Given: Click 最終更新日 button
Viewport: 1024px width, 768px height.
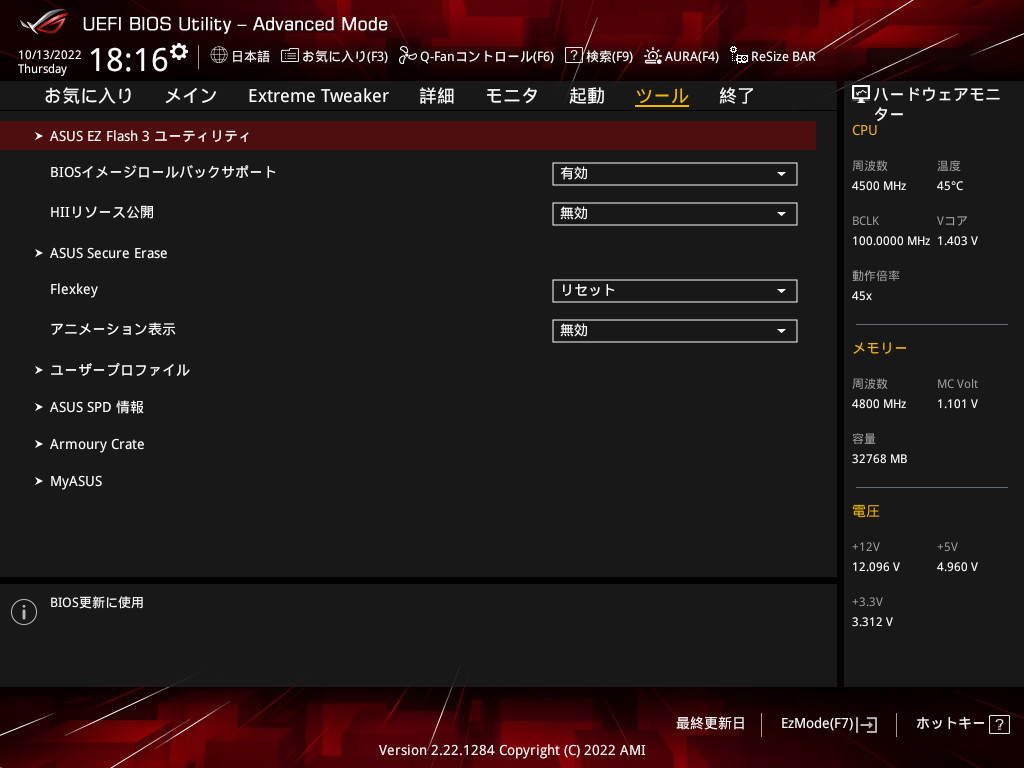Looking at the screenshot, I should [711, 724].
